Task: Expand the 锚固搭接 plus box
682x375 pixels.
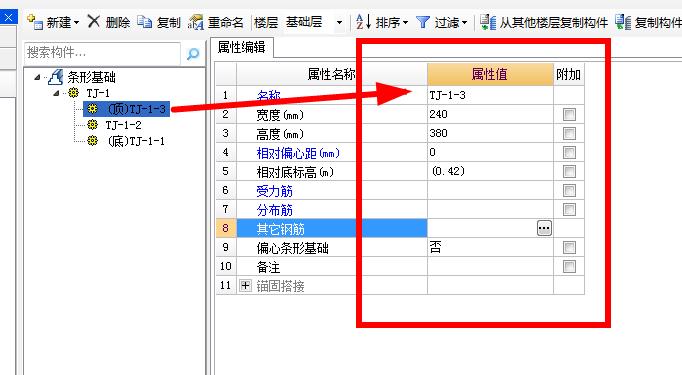Action: coord(245,285)
